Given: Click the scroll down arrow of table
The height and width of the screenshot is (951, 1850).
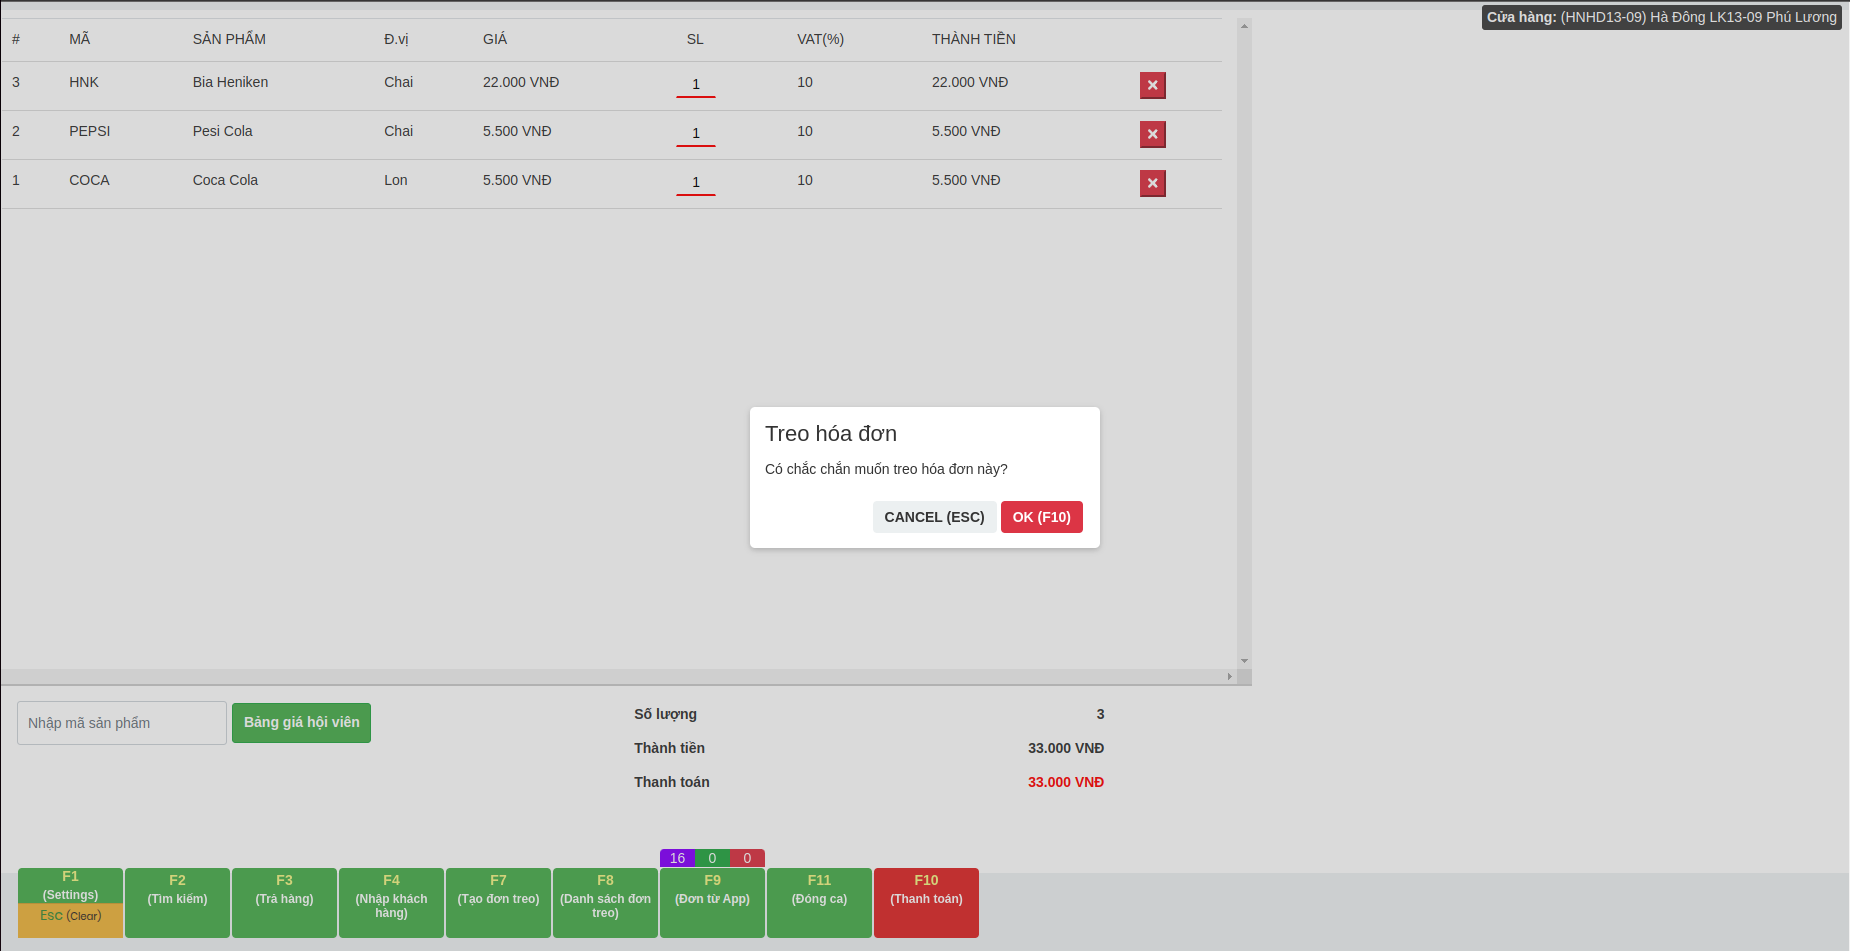Looking at the screenshot, I should coord(1244,661).
